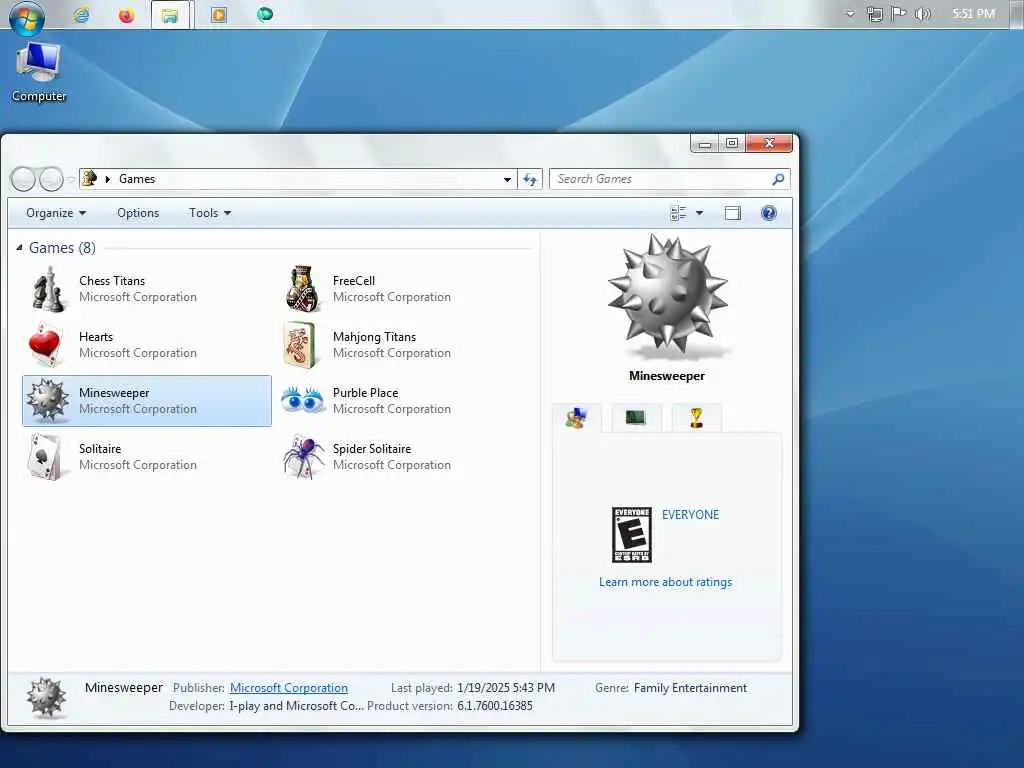Click the details pane Minesweeper icon

pyautogui.click(x=46, y=697)
